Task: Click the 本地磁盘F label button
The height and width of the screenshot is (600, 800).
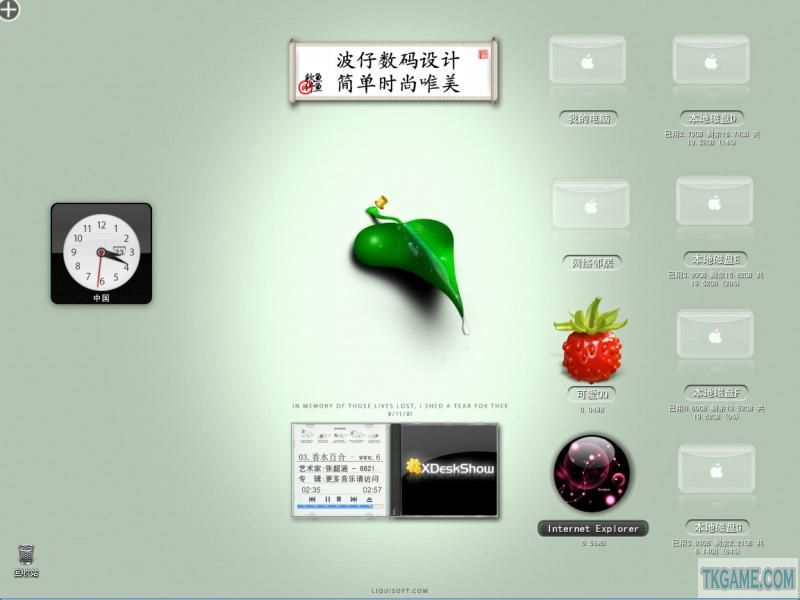Action: click(716, 392)
